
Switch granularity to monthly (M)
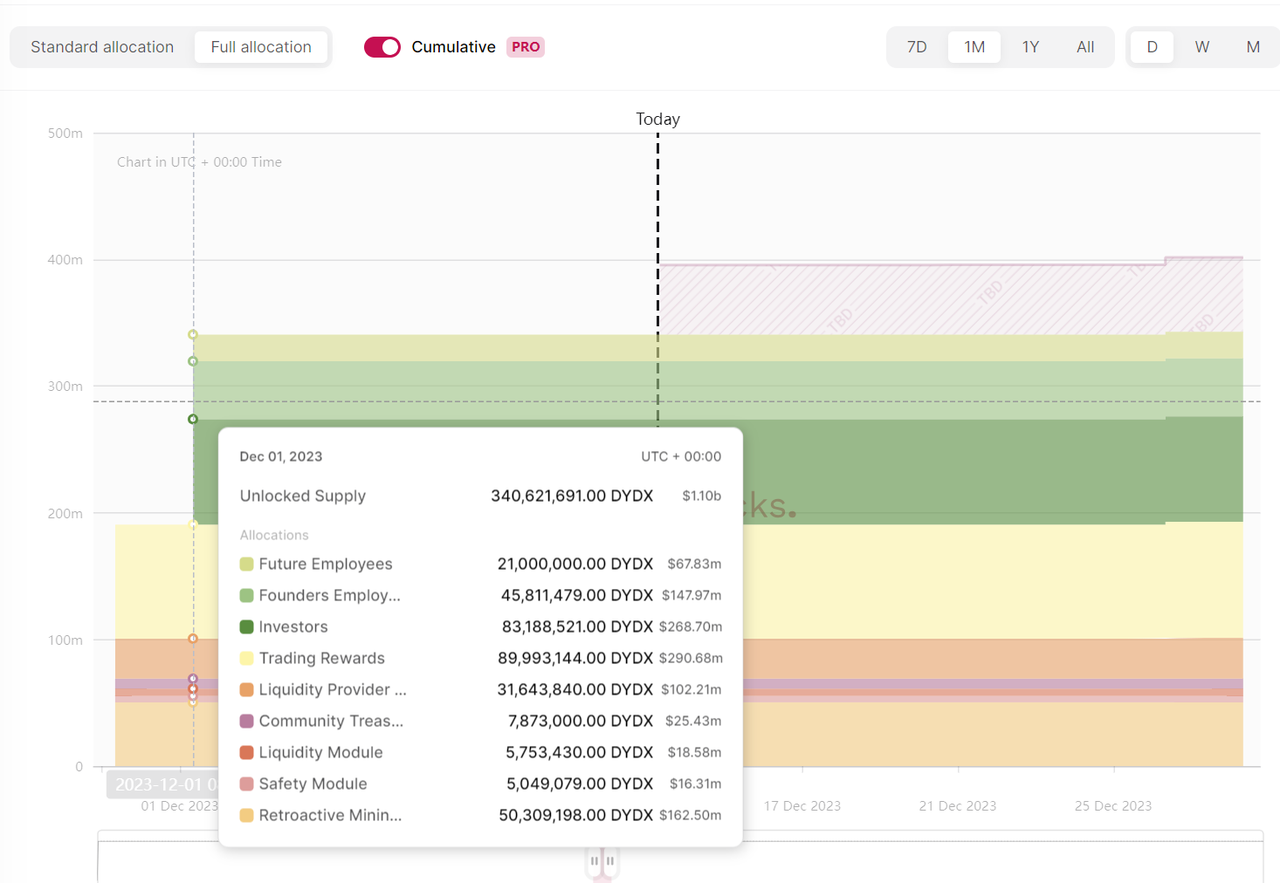point(1252,47)
